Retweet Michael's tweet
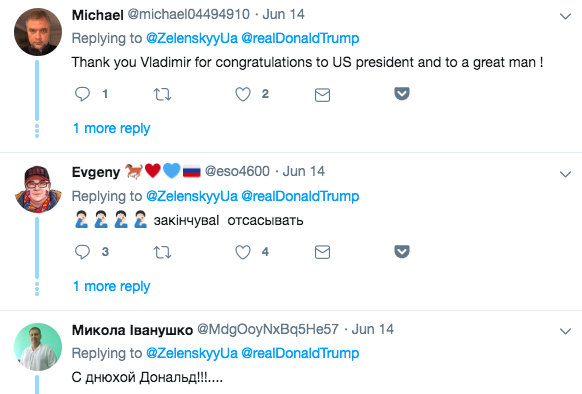The width and height of the screenshot is (582, 394). pyautogui.click(x=163, y=94)
